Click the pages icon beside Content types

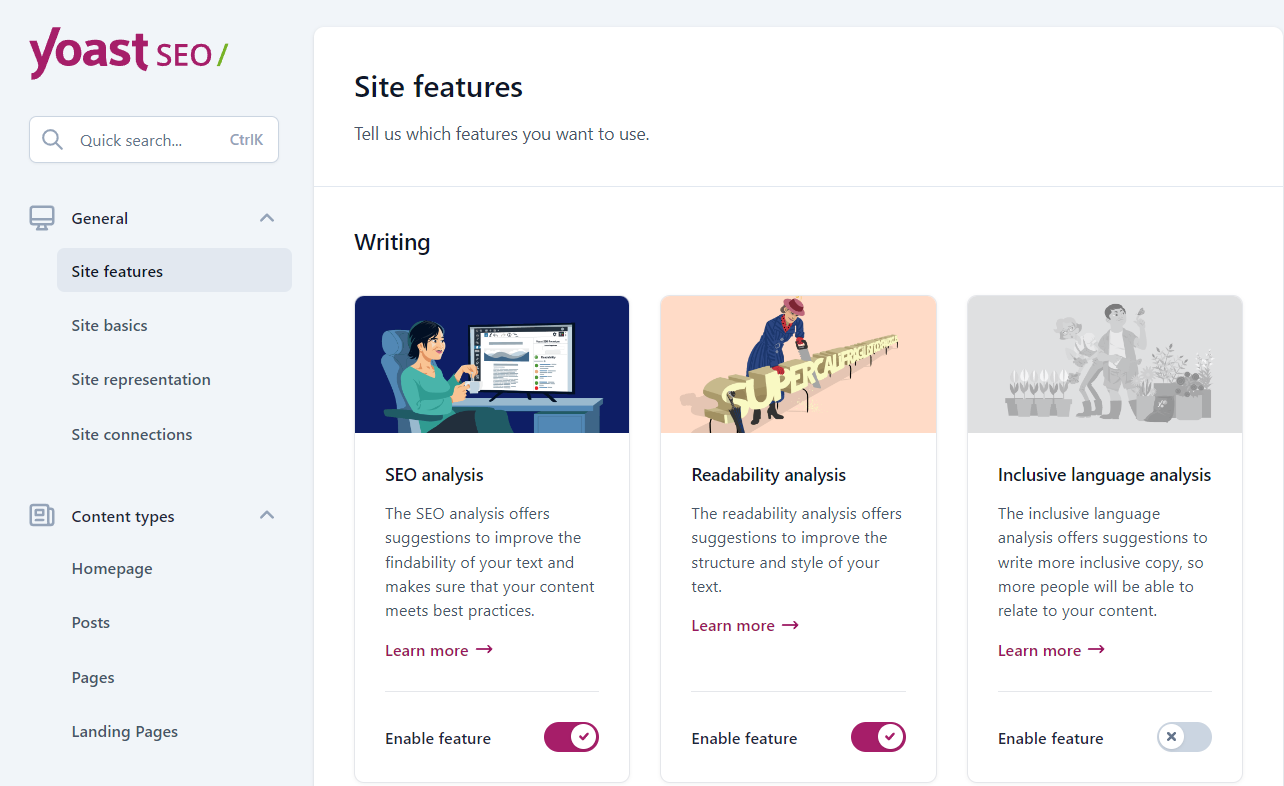point(42,515)
